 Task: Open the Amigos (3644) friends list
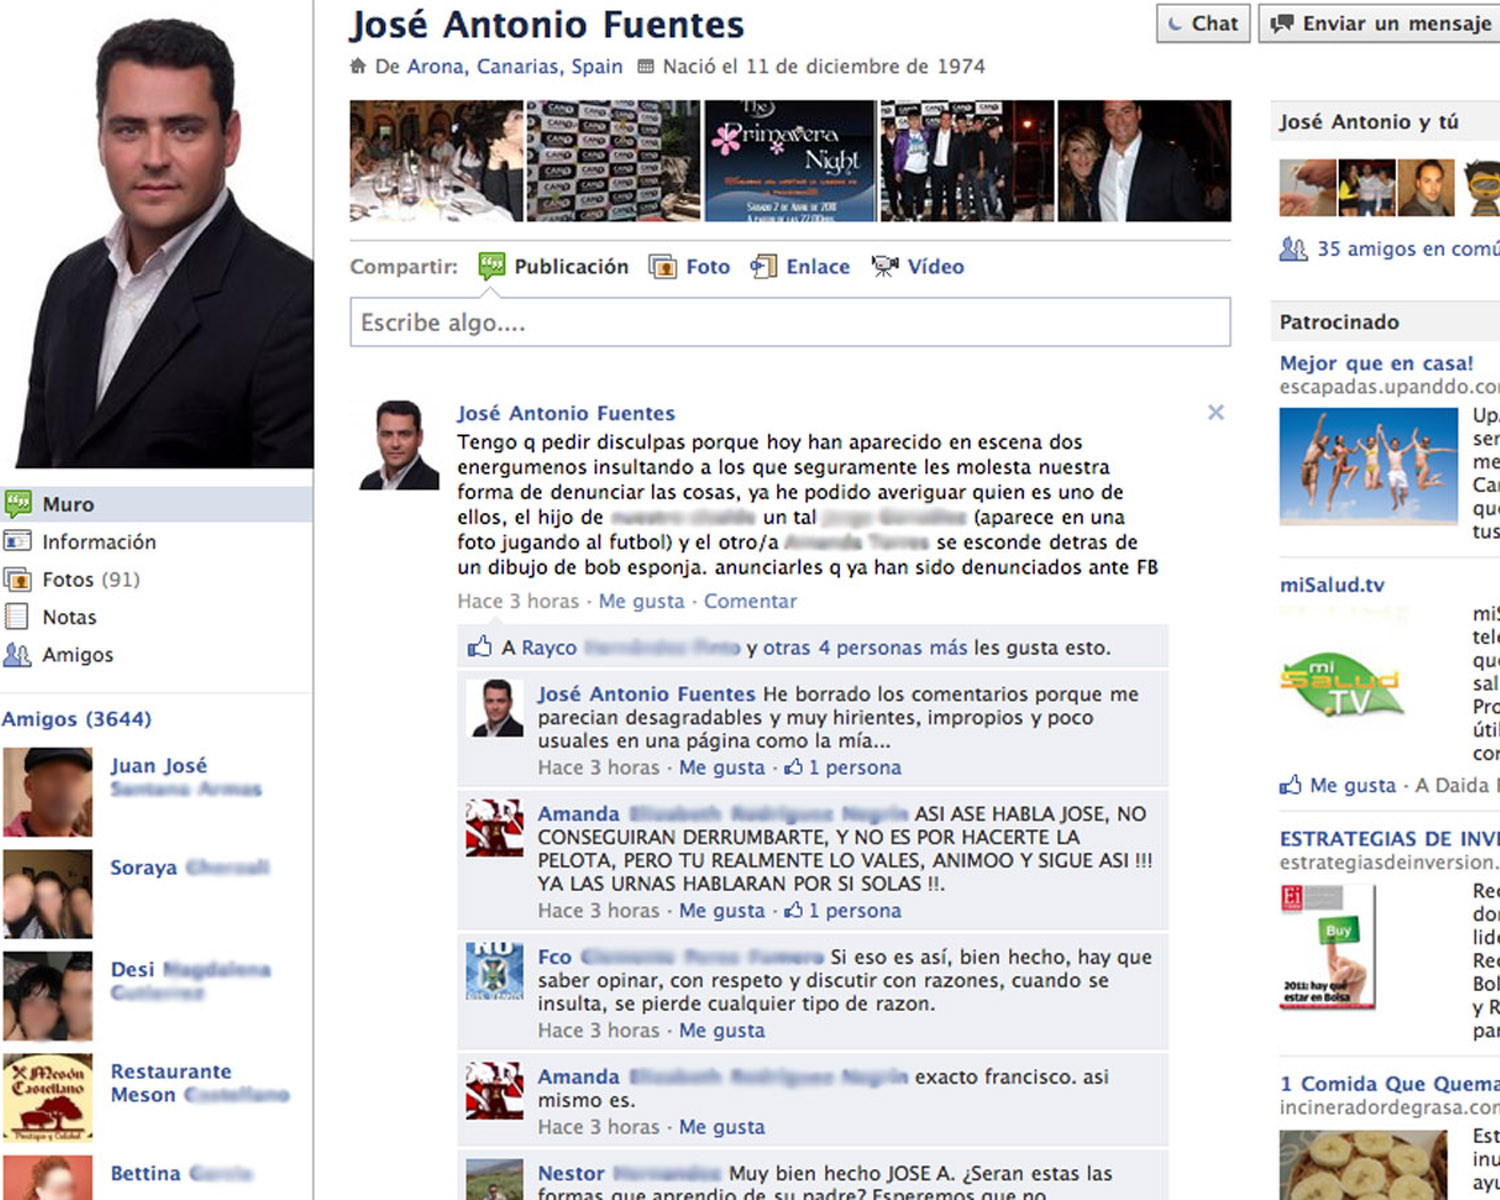click(x=77, y=719)
